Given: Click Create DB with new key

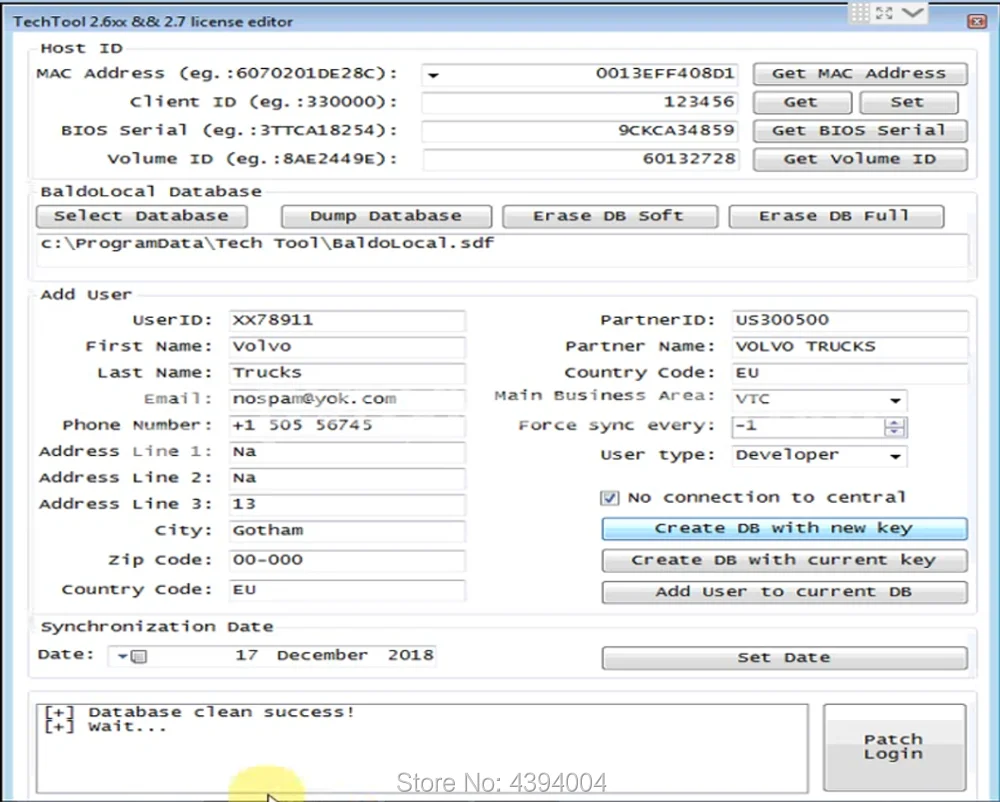Looking at the screenshot, I should (x=784, y=529).
